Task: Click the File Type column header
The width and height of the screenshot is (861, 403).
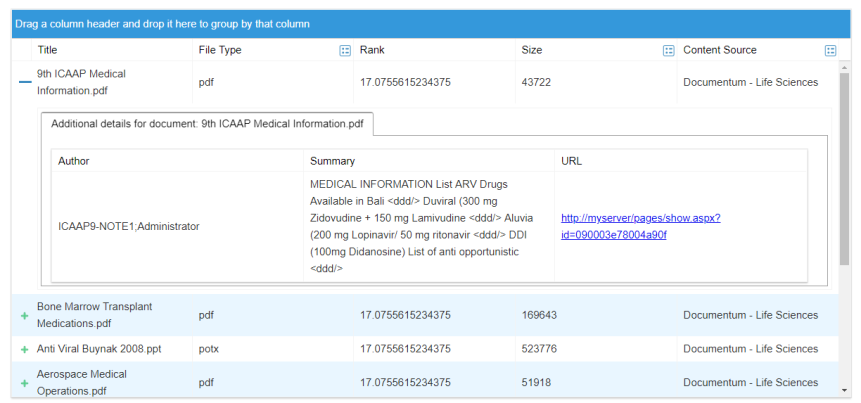Action: point(219,50)
